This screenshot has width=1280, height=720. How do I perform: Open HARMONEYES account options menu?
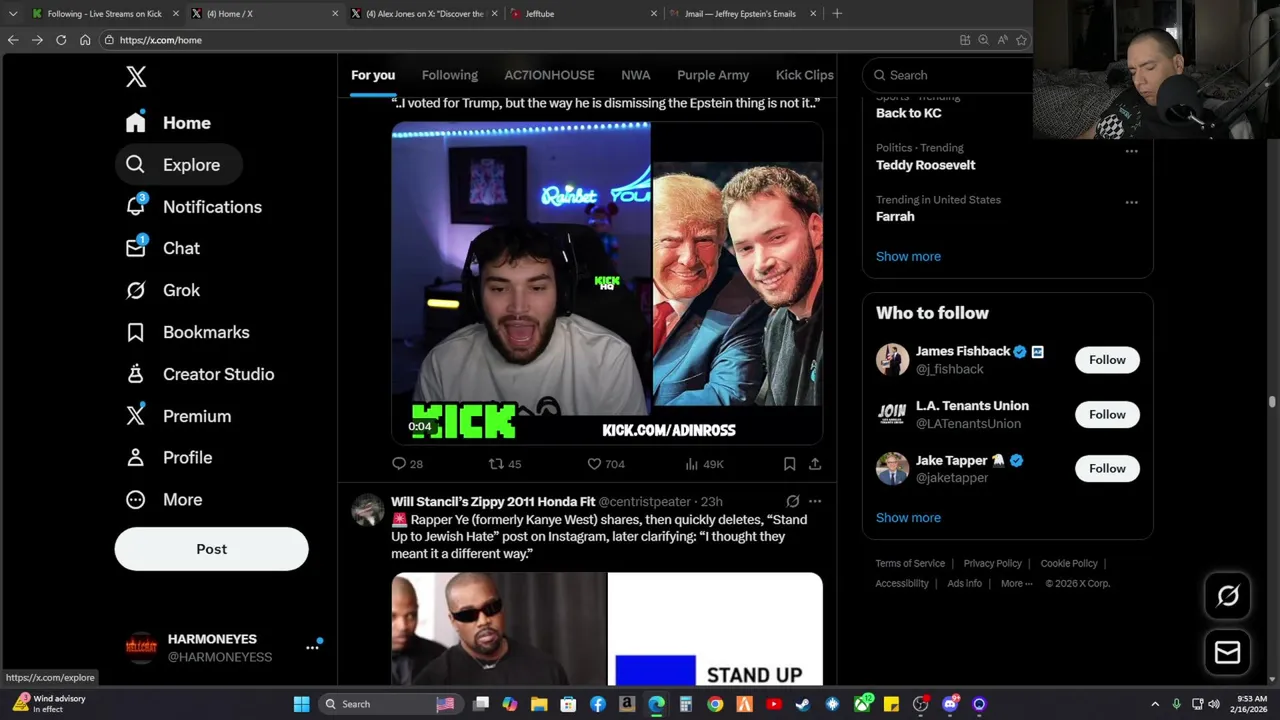tap(312, 647)
